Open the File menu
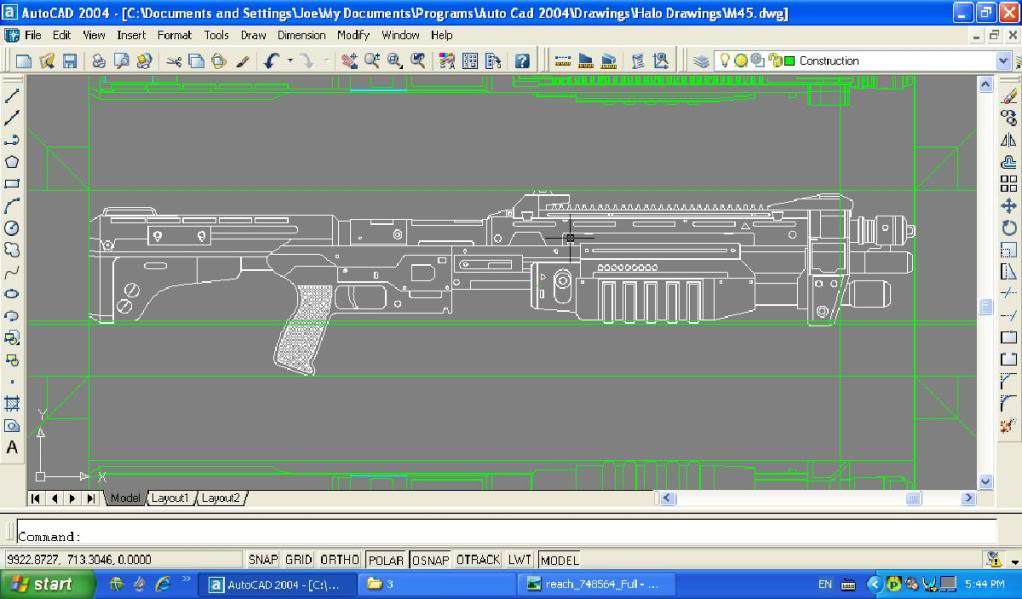1022x599 pixels. tap(32, 35)
